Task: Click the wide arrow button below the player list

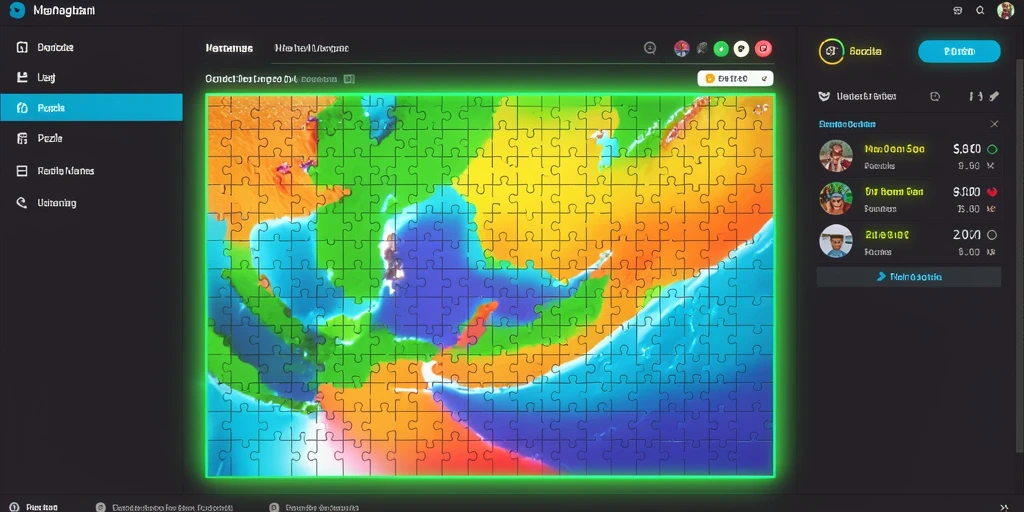Action: (908, 277)
